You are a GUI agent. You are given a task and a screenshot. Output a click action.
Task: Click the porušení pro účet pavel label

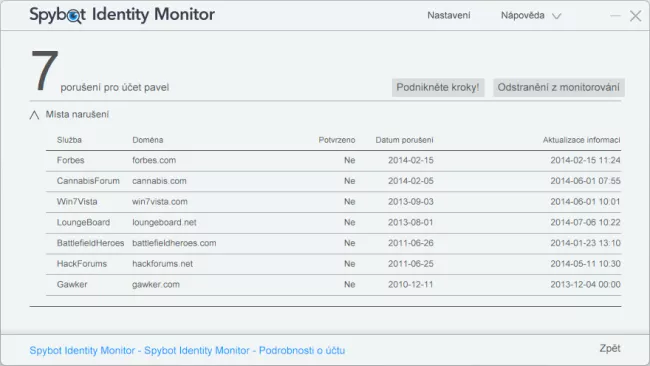[115, 87]
